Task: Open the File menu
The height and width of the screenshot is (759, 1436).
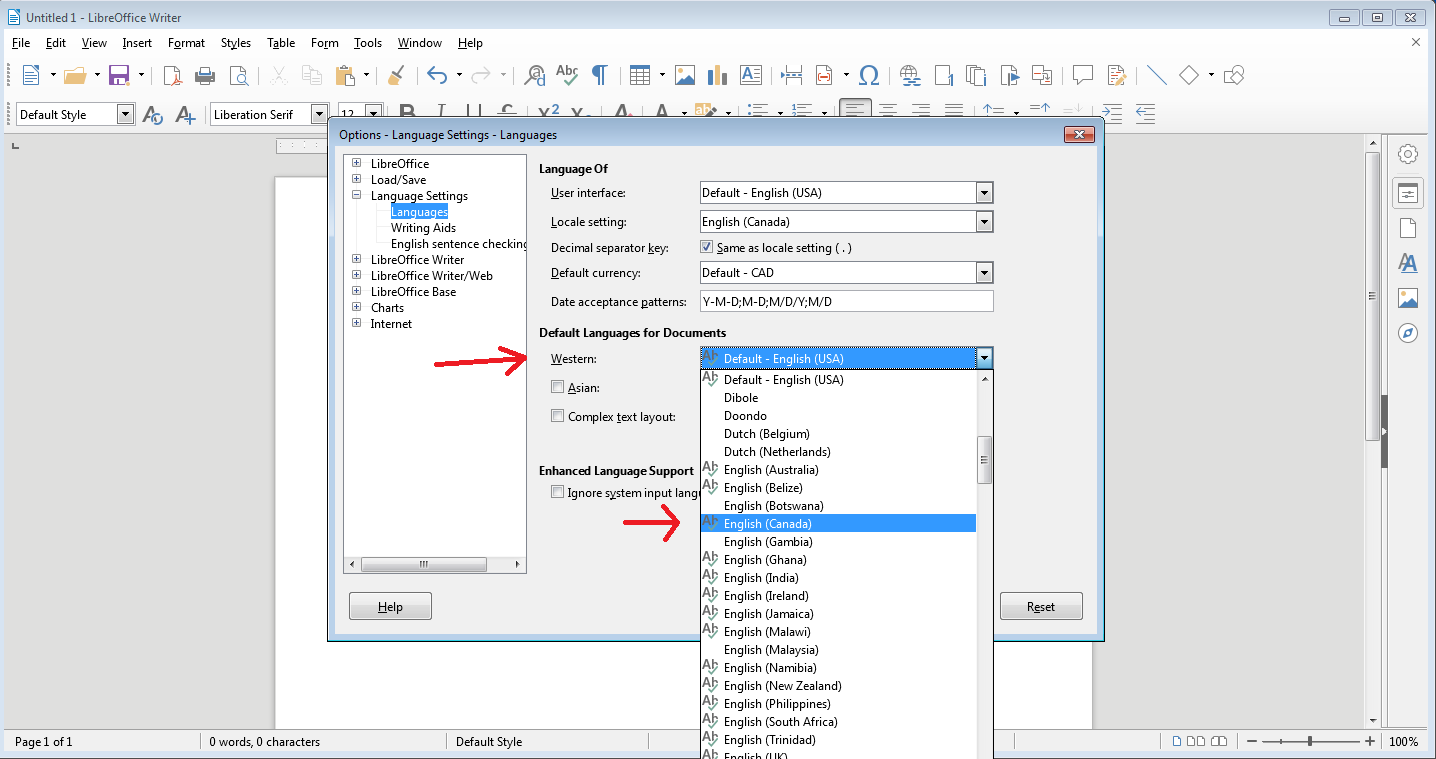Action: pyautogui.click(x=21, y=43)
